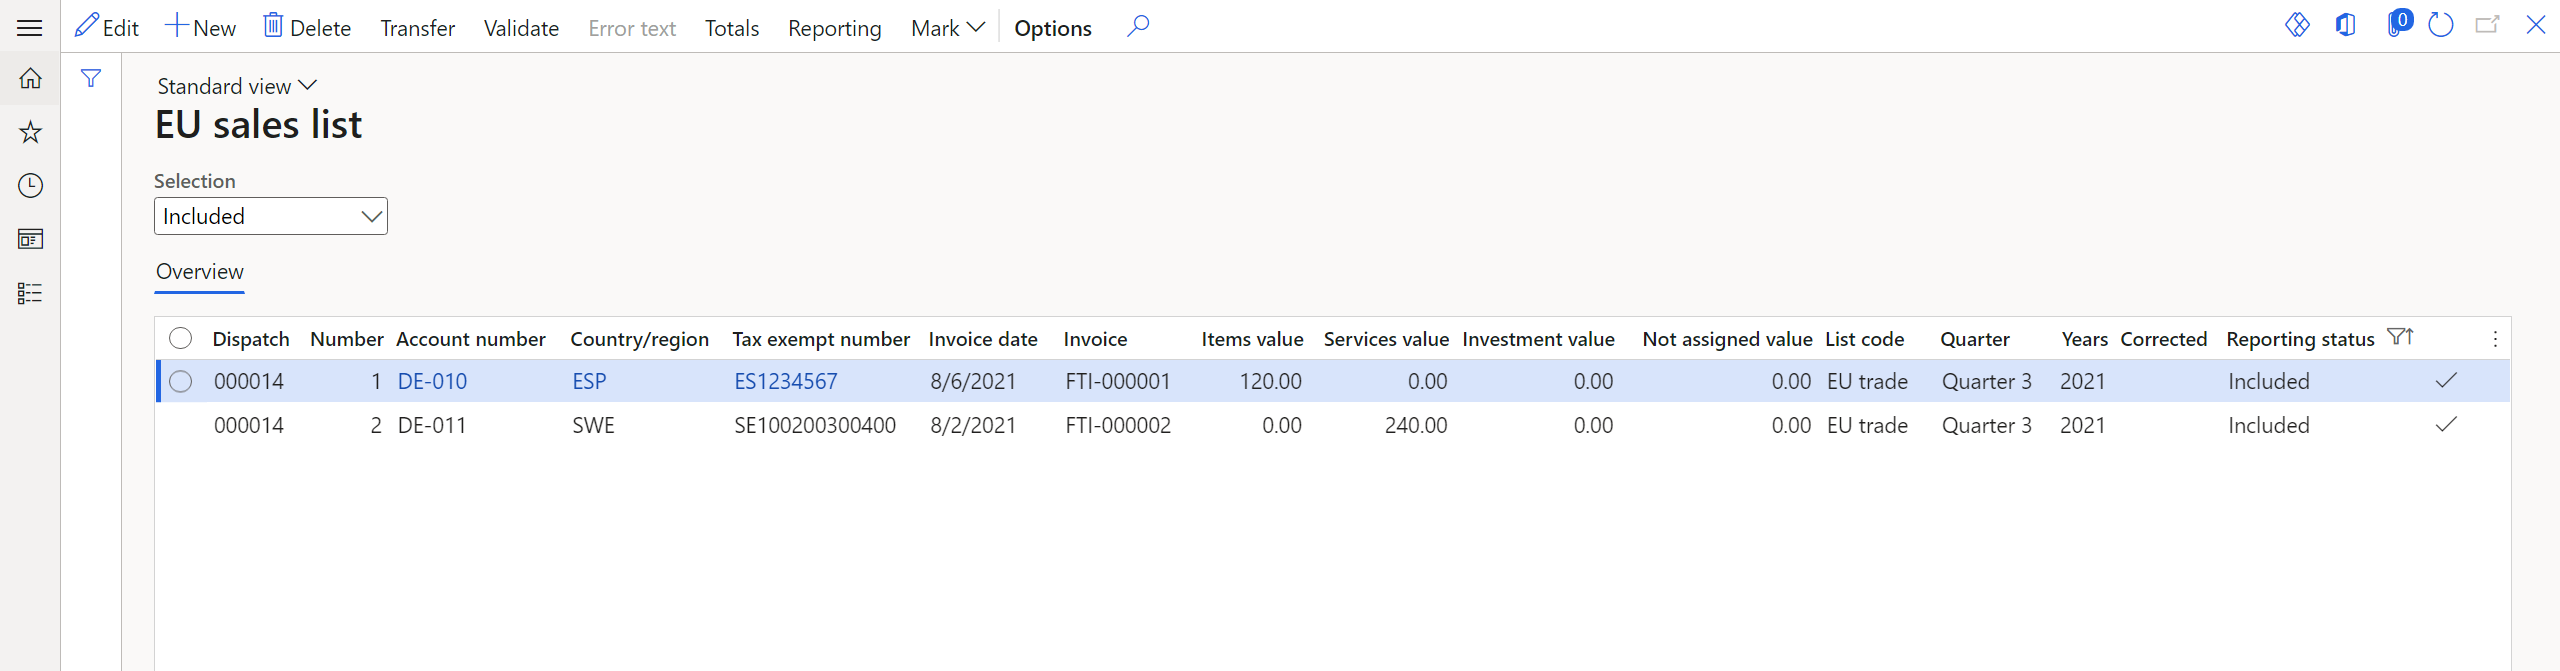Open tax exempt number ES1234567 link

(785, 381)
